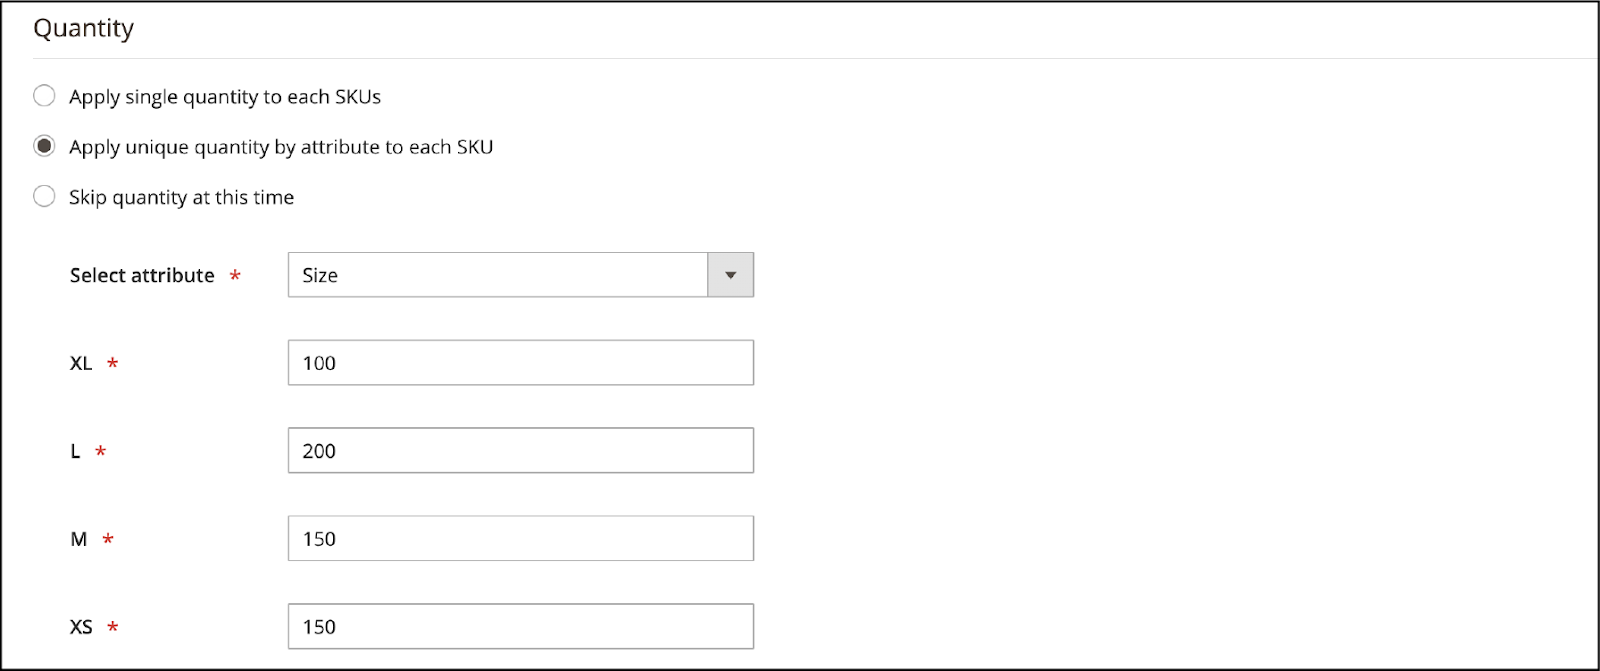Screen dimensions: 1600x671
Task: Click the red required asterisk next to XL
Action: (113, 363)
